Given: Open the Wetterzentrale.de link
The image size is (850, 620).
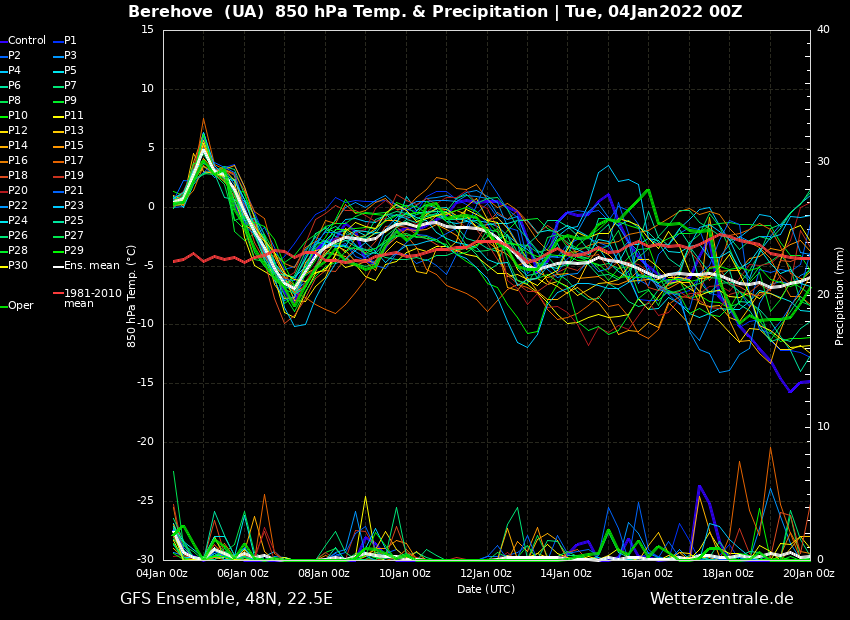Looking at the screenshot, I should (721, 599).
